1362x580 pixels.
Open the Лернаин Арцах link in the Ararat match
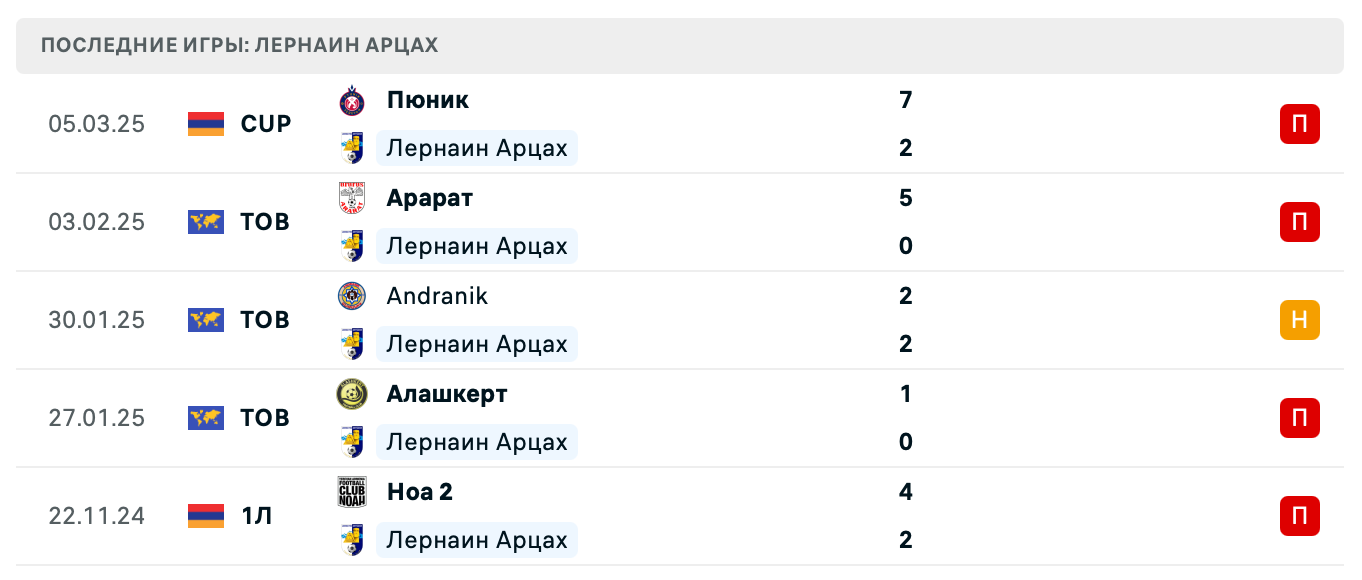coord(477,246)
